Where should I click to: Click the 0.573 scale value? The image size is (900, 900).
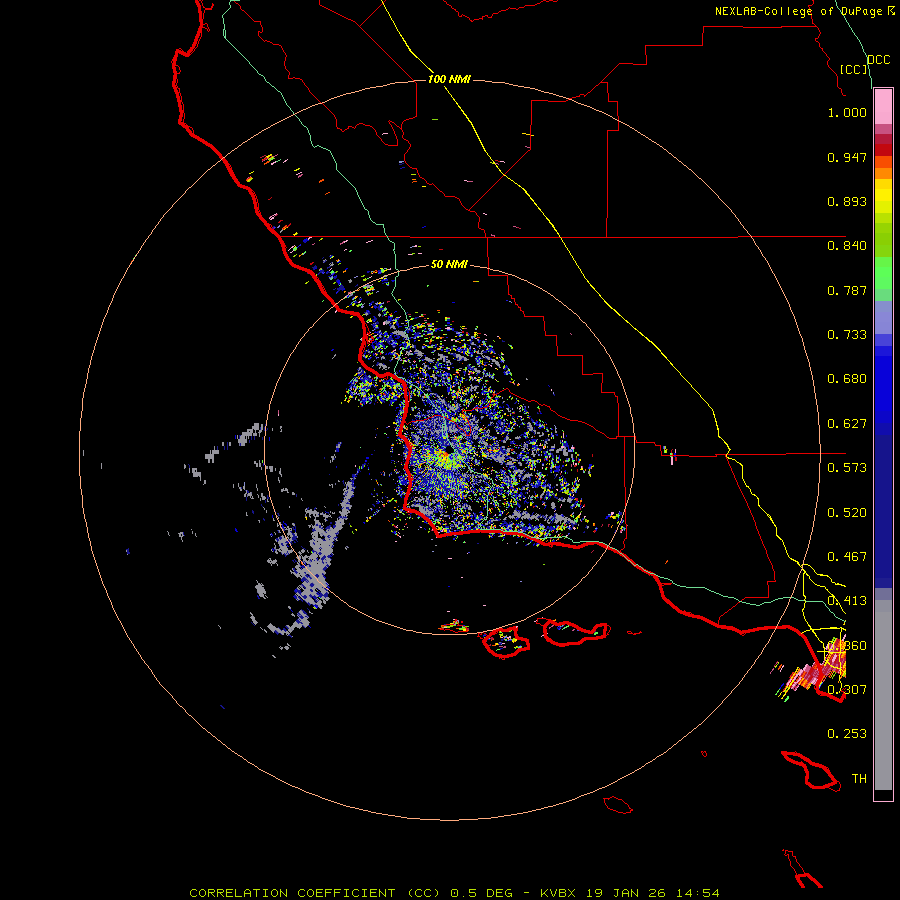pos(847,468)
